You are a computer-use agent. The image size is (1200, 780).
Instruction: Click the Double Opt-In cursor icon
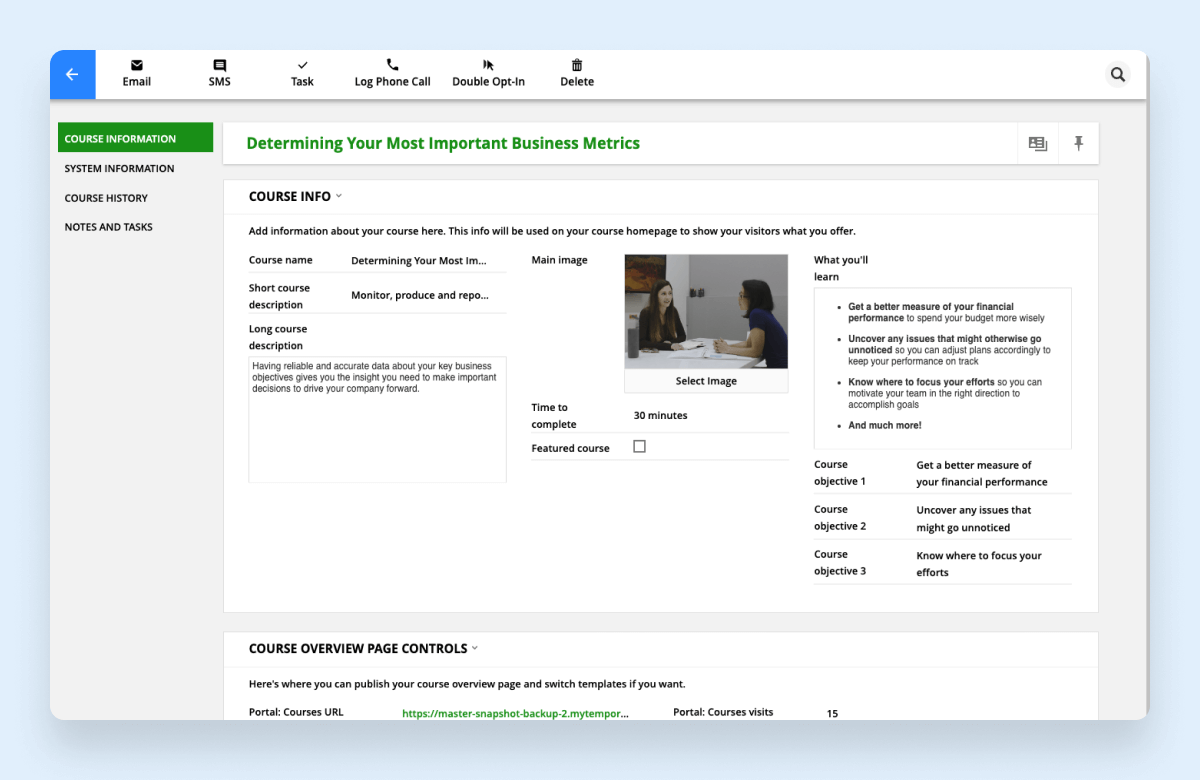pos(488,65)
